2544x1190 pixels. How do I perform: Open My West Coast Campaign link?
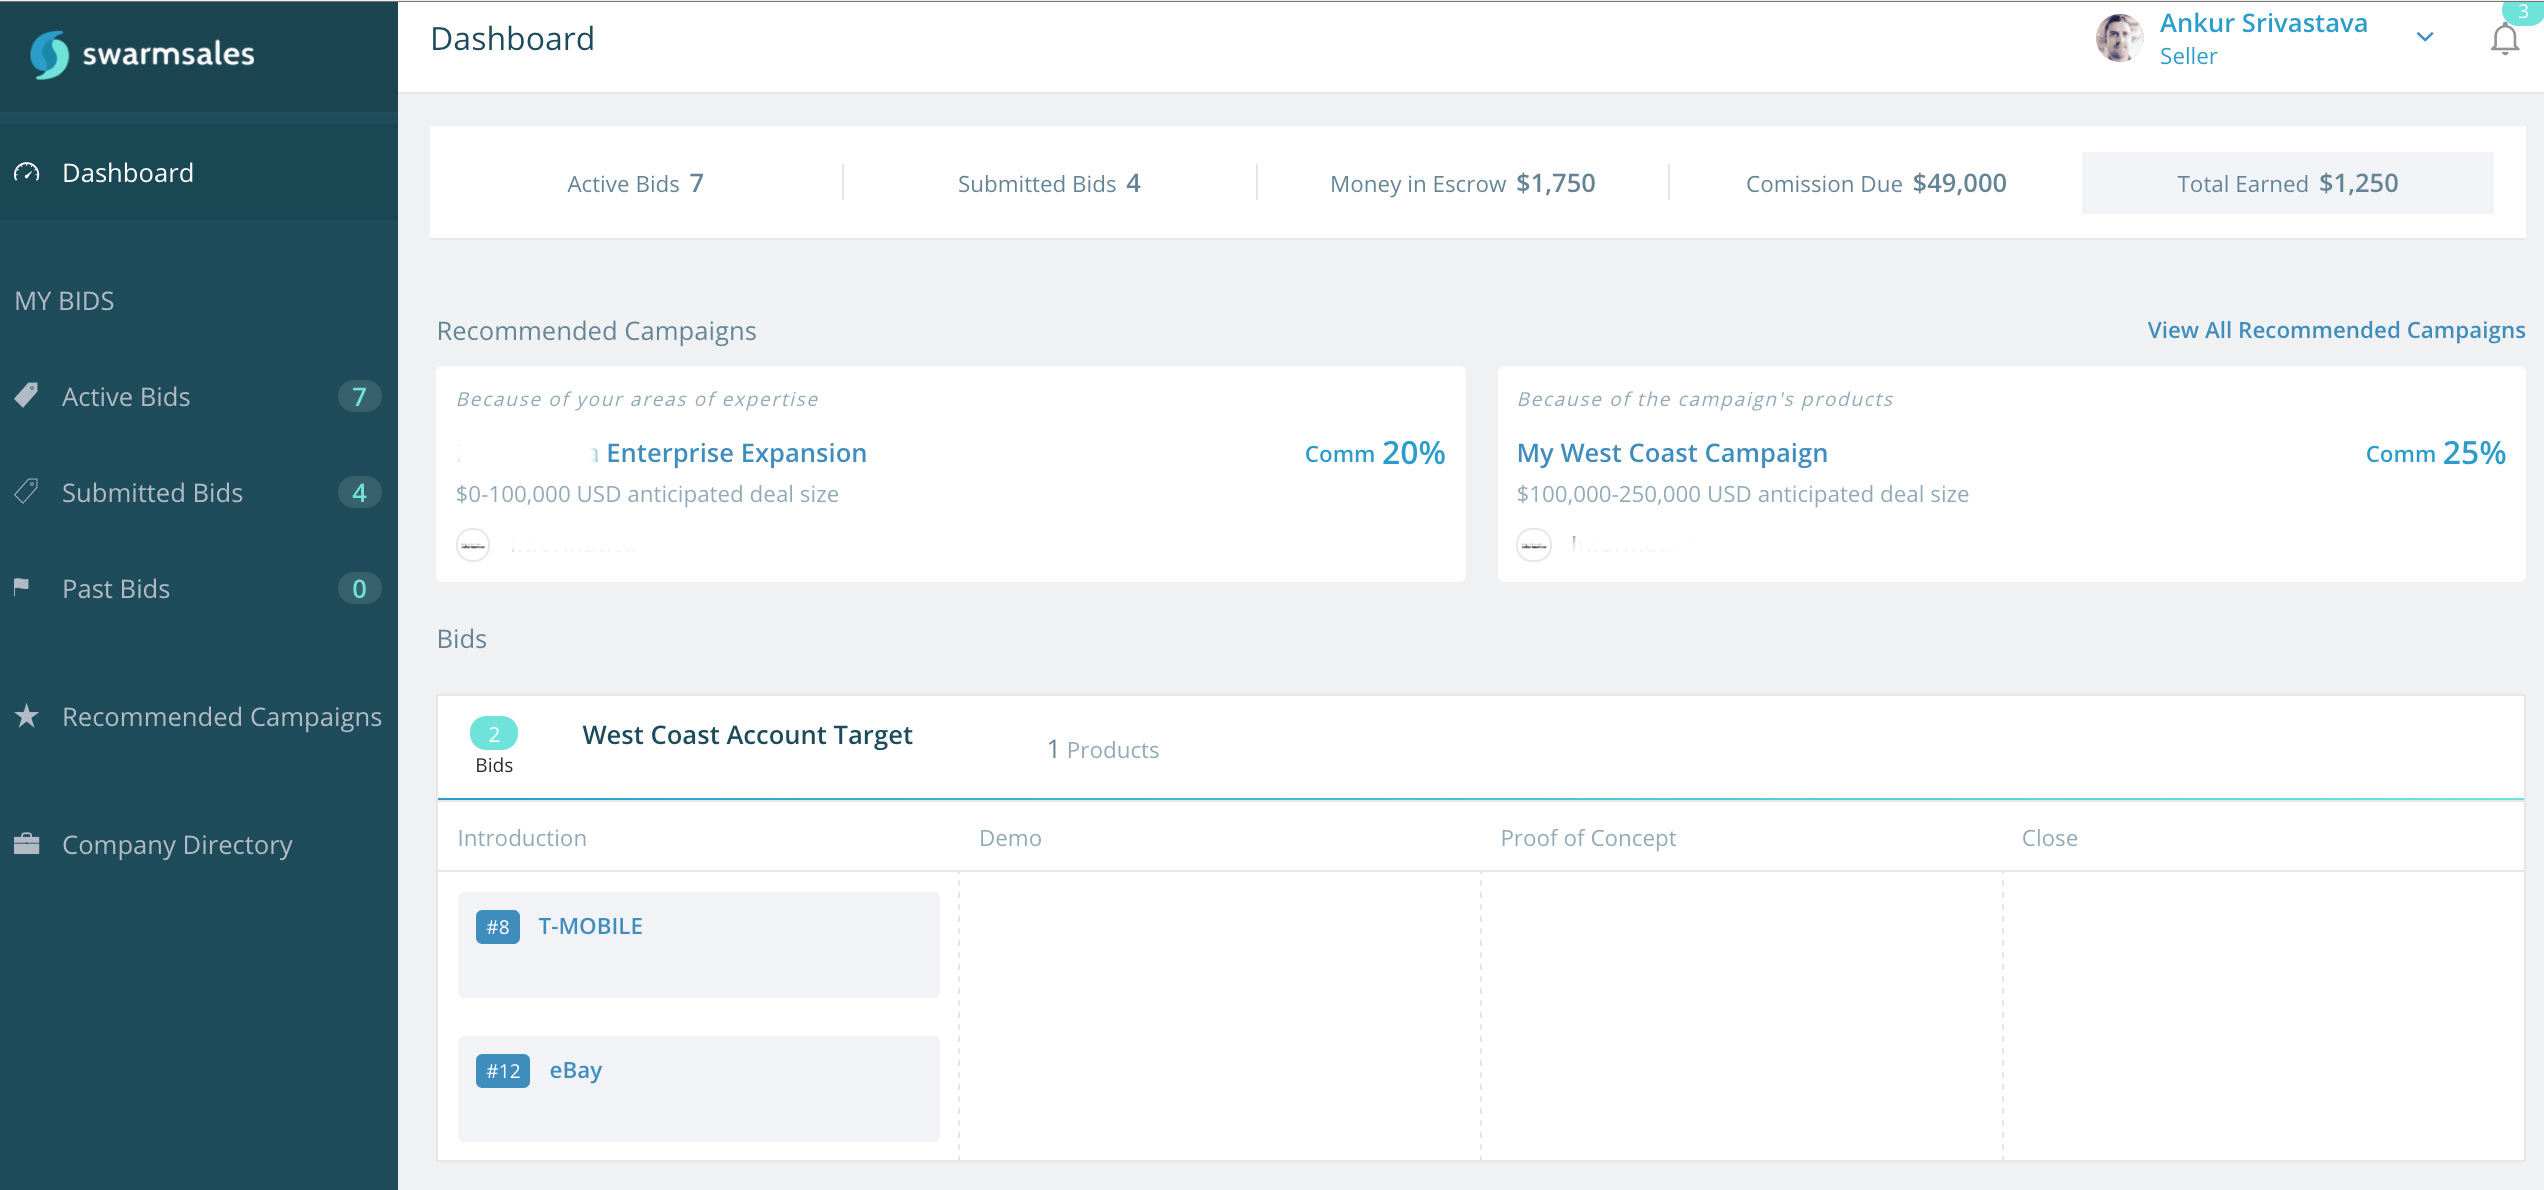click(x=1672, y=453)
